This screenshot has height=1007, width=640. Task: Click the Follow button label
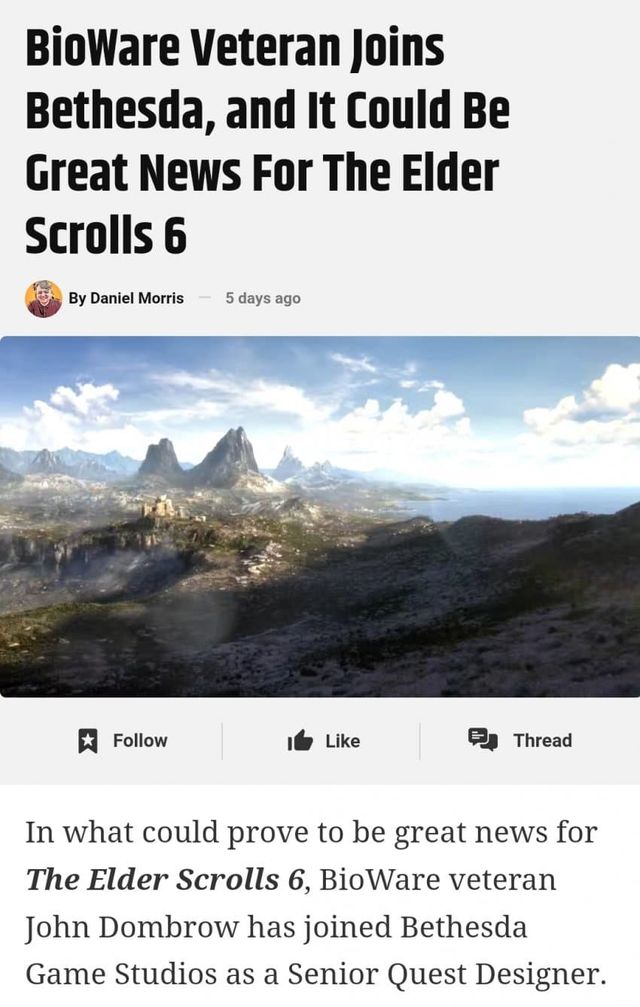click(x=140, y=740)
